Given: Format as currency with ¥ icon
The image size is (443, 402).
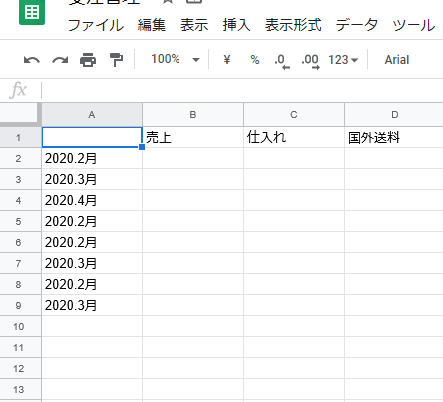Looking at the screenshot, I should pyautogui.click(x=227, y=60).
